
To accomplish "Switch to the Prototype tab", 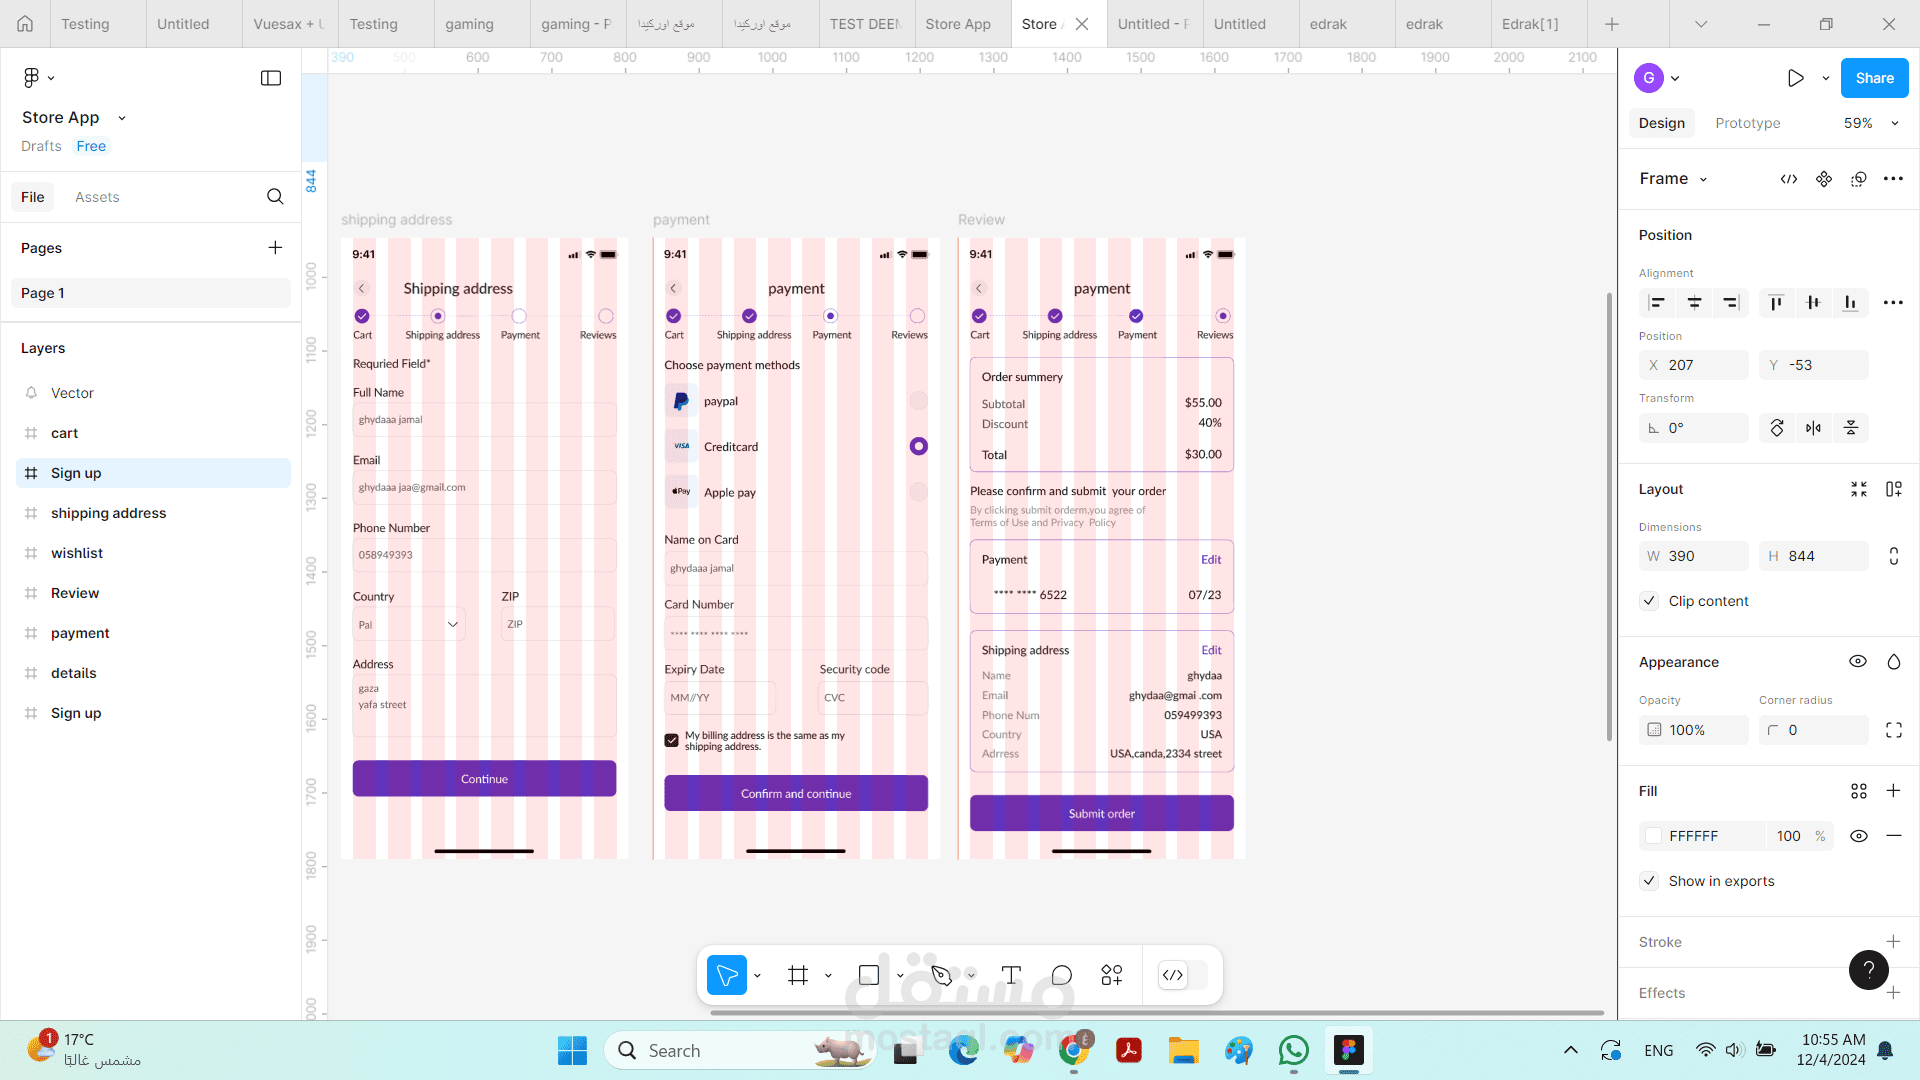I will tap(1747, 123).
